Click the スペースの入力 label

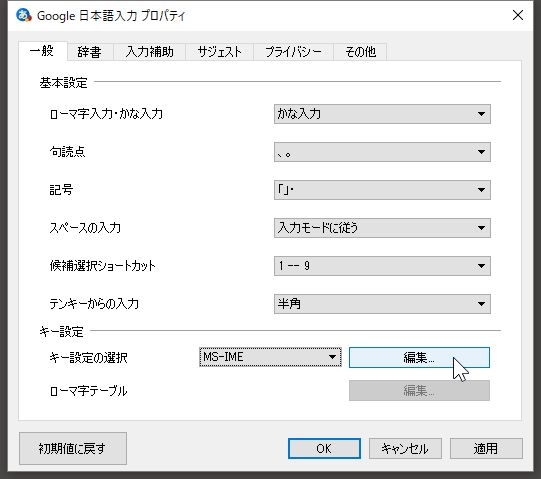tap(85, 227)
